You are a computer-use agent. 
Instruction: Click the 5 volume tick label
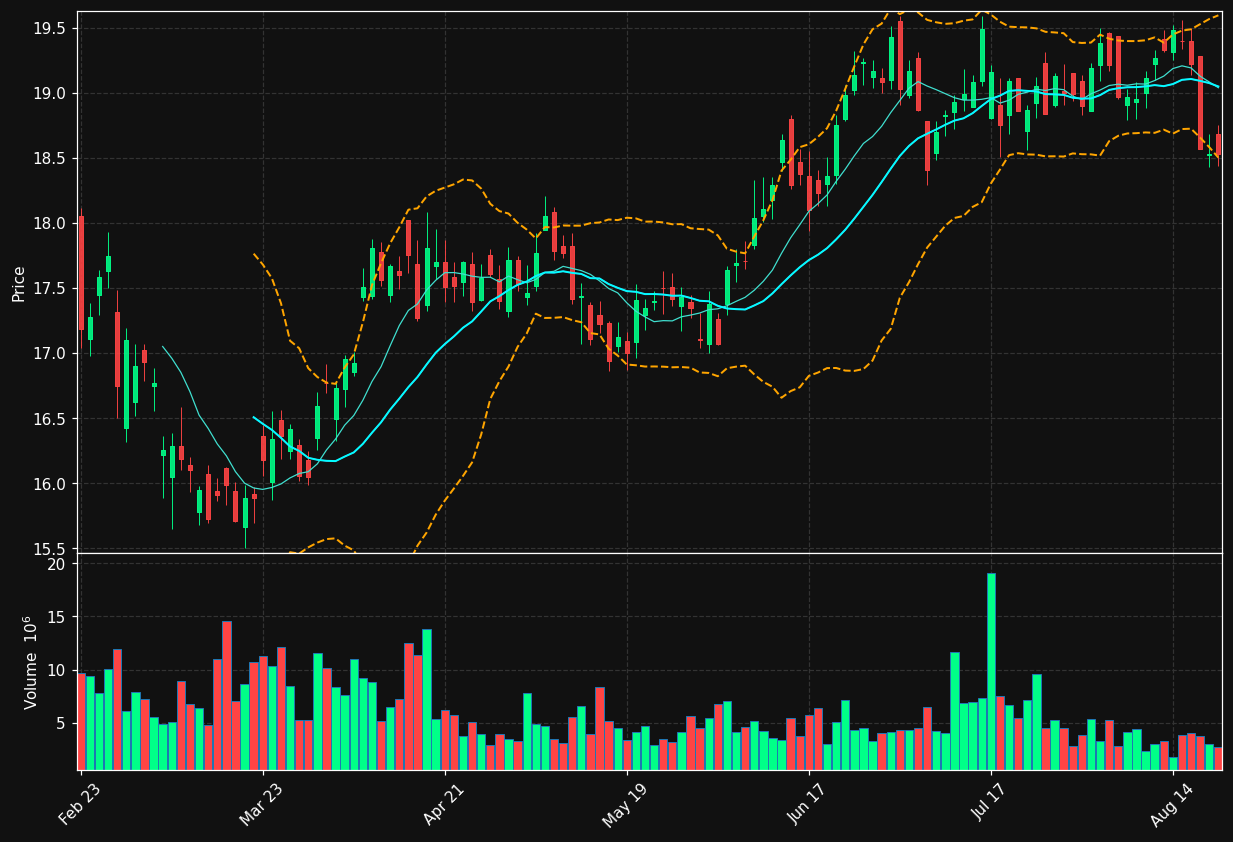61,723
